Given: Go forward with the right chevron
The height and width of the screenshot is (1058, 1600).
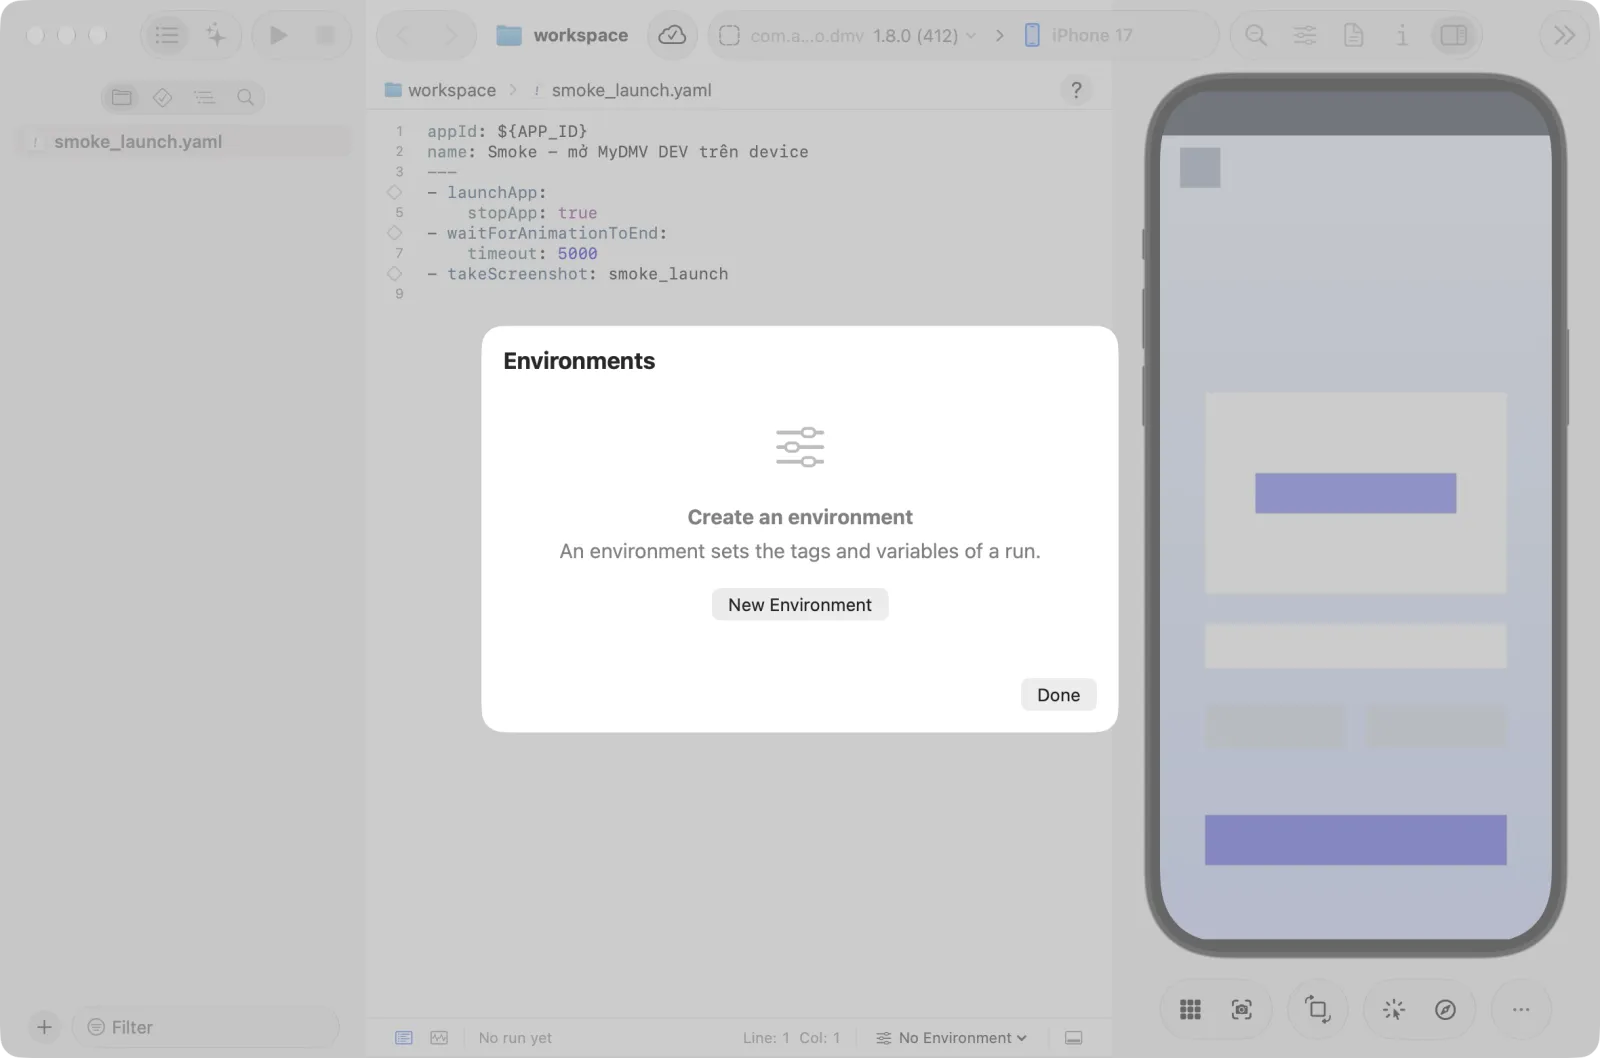Looking at the screenshot, I should 451,35.
